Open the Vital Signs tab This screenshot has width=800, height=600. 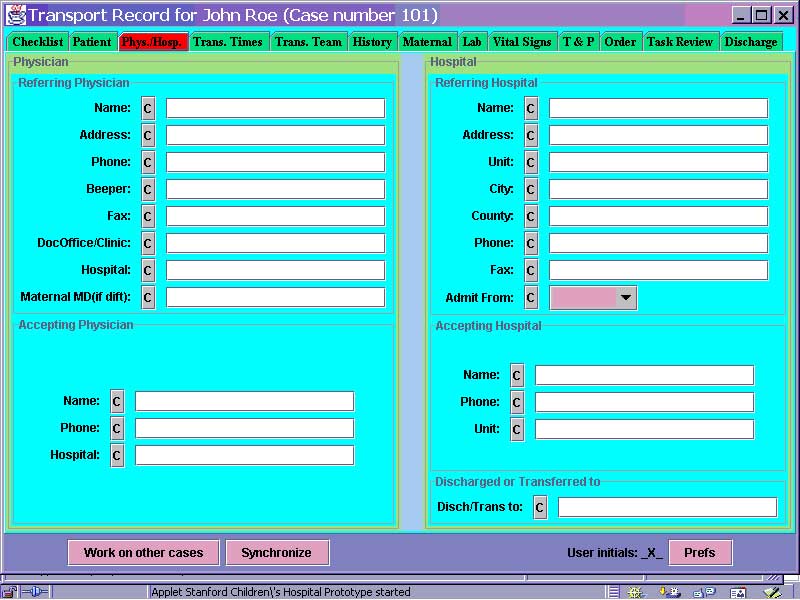[522, 42]
